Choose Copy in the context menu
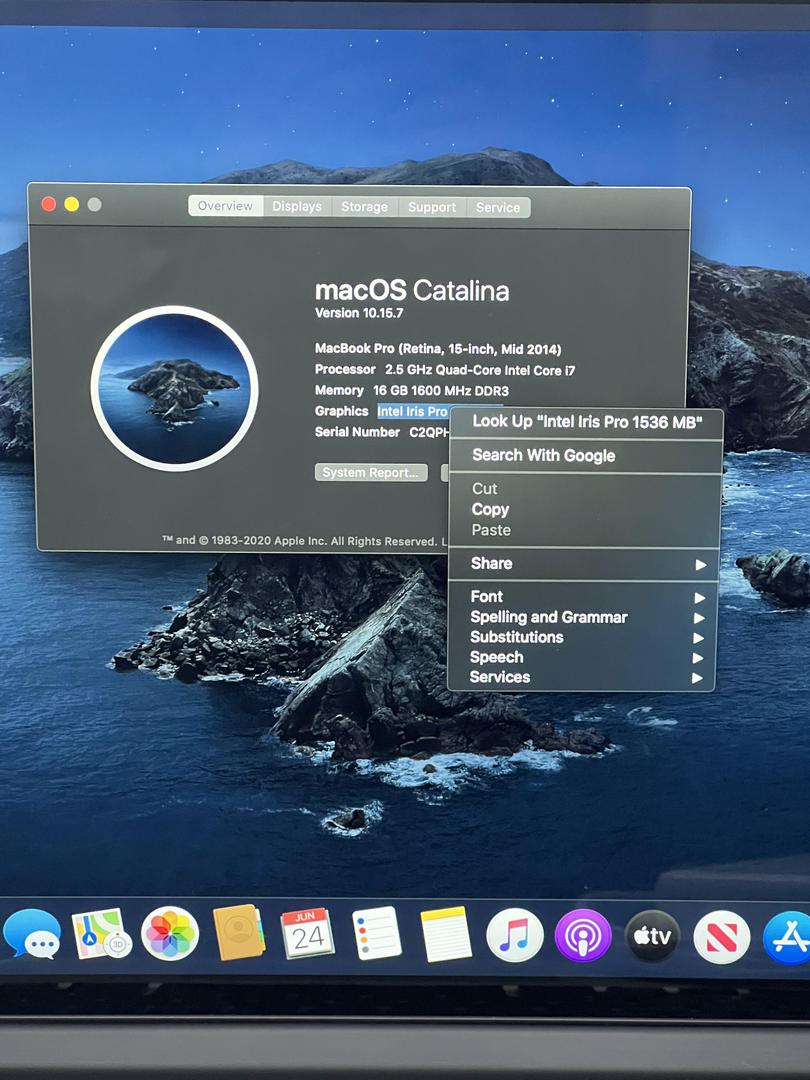 (x=584, y=510)
